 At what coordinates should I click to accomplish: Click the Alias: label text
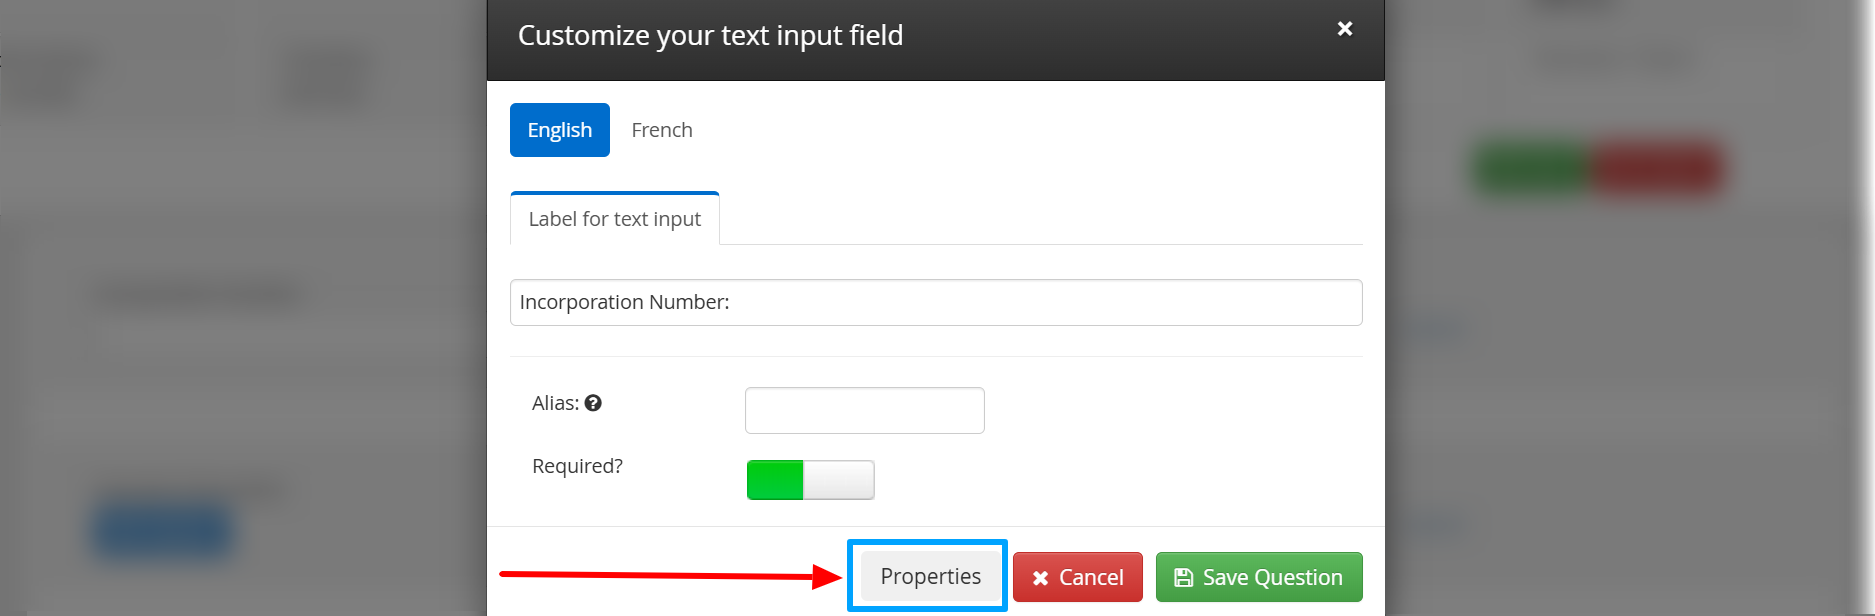click(556, 403)
